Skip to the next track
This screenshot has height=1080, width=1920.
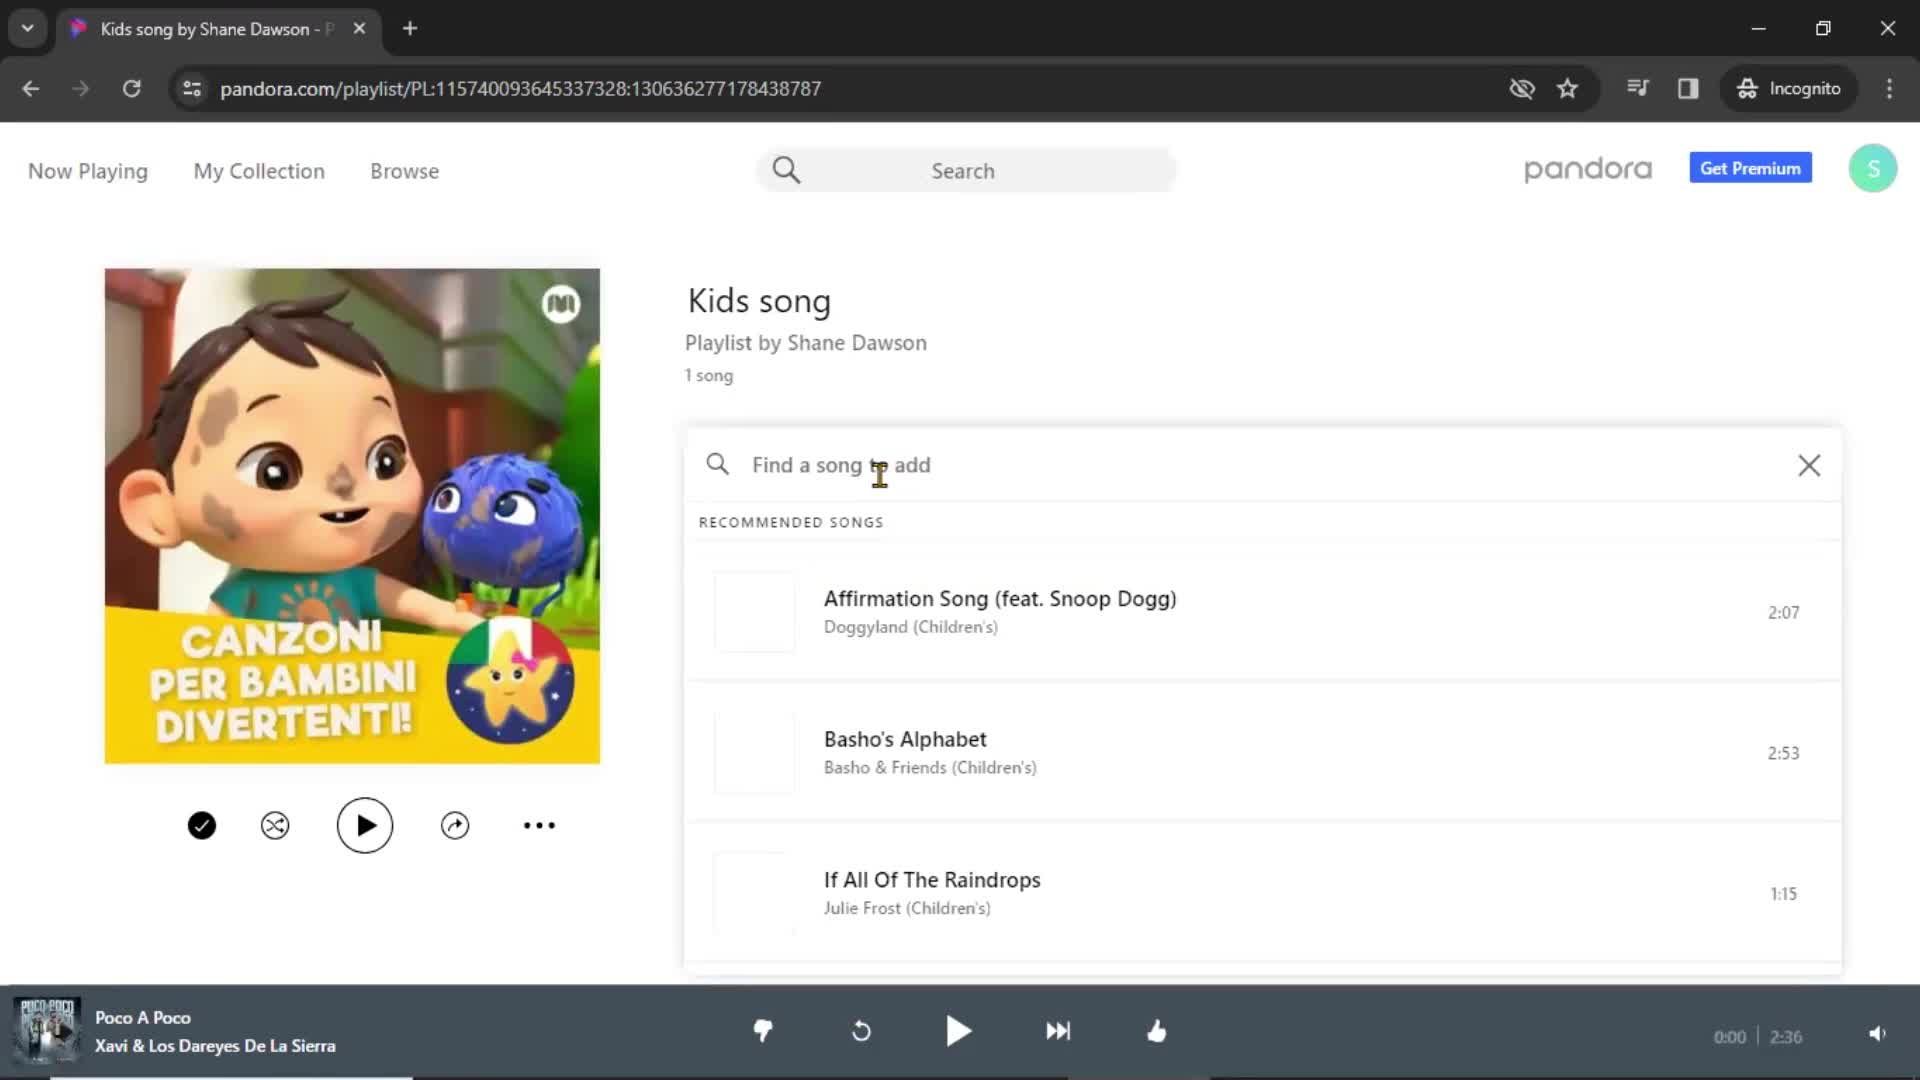pos(1058,1031)
